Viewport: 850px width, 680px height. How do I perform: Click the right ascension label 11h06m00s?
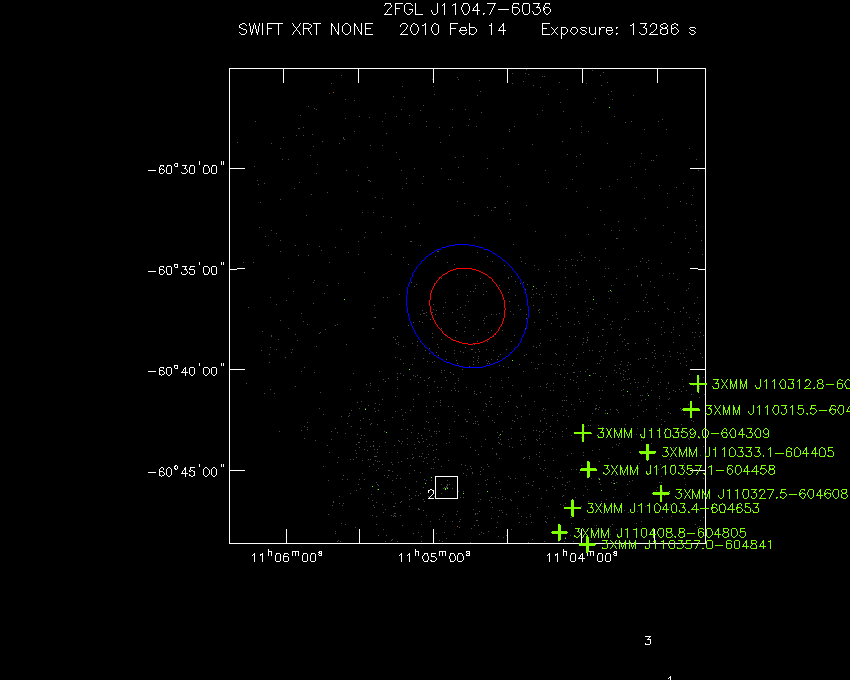click(287, 557)
